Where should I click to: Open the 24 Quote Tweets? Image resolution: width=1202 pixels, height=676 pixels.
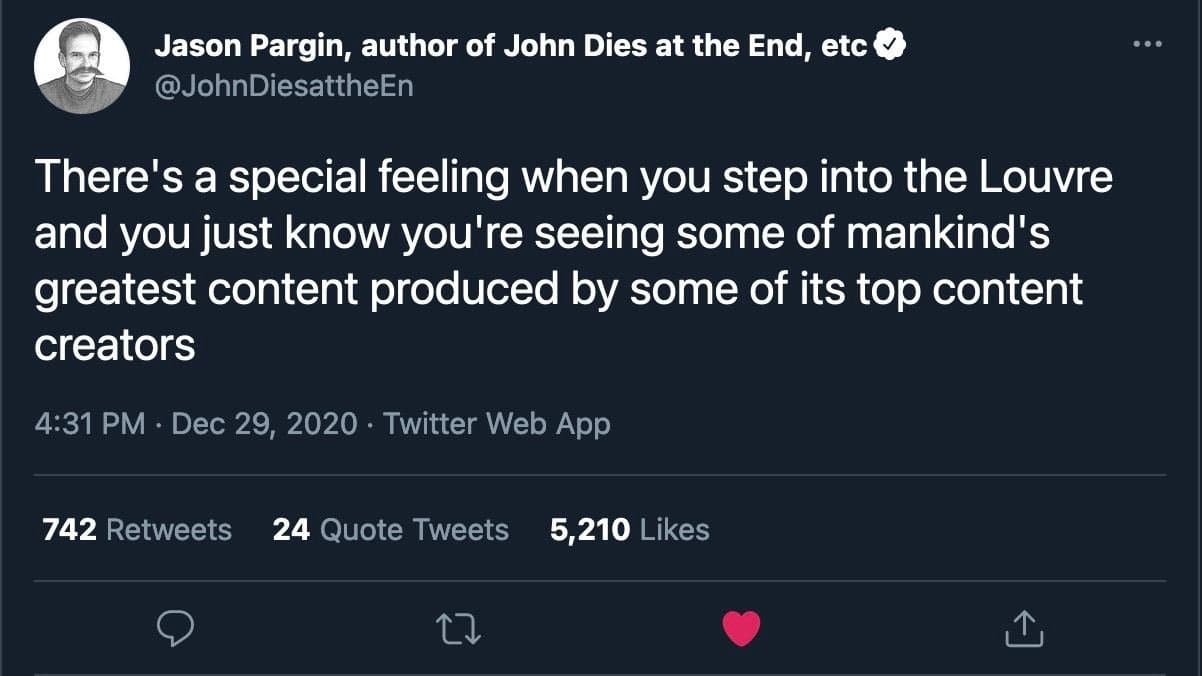pos(390,530)
